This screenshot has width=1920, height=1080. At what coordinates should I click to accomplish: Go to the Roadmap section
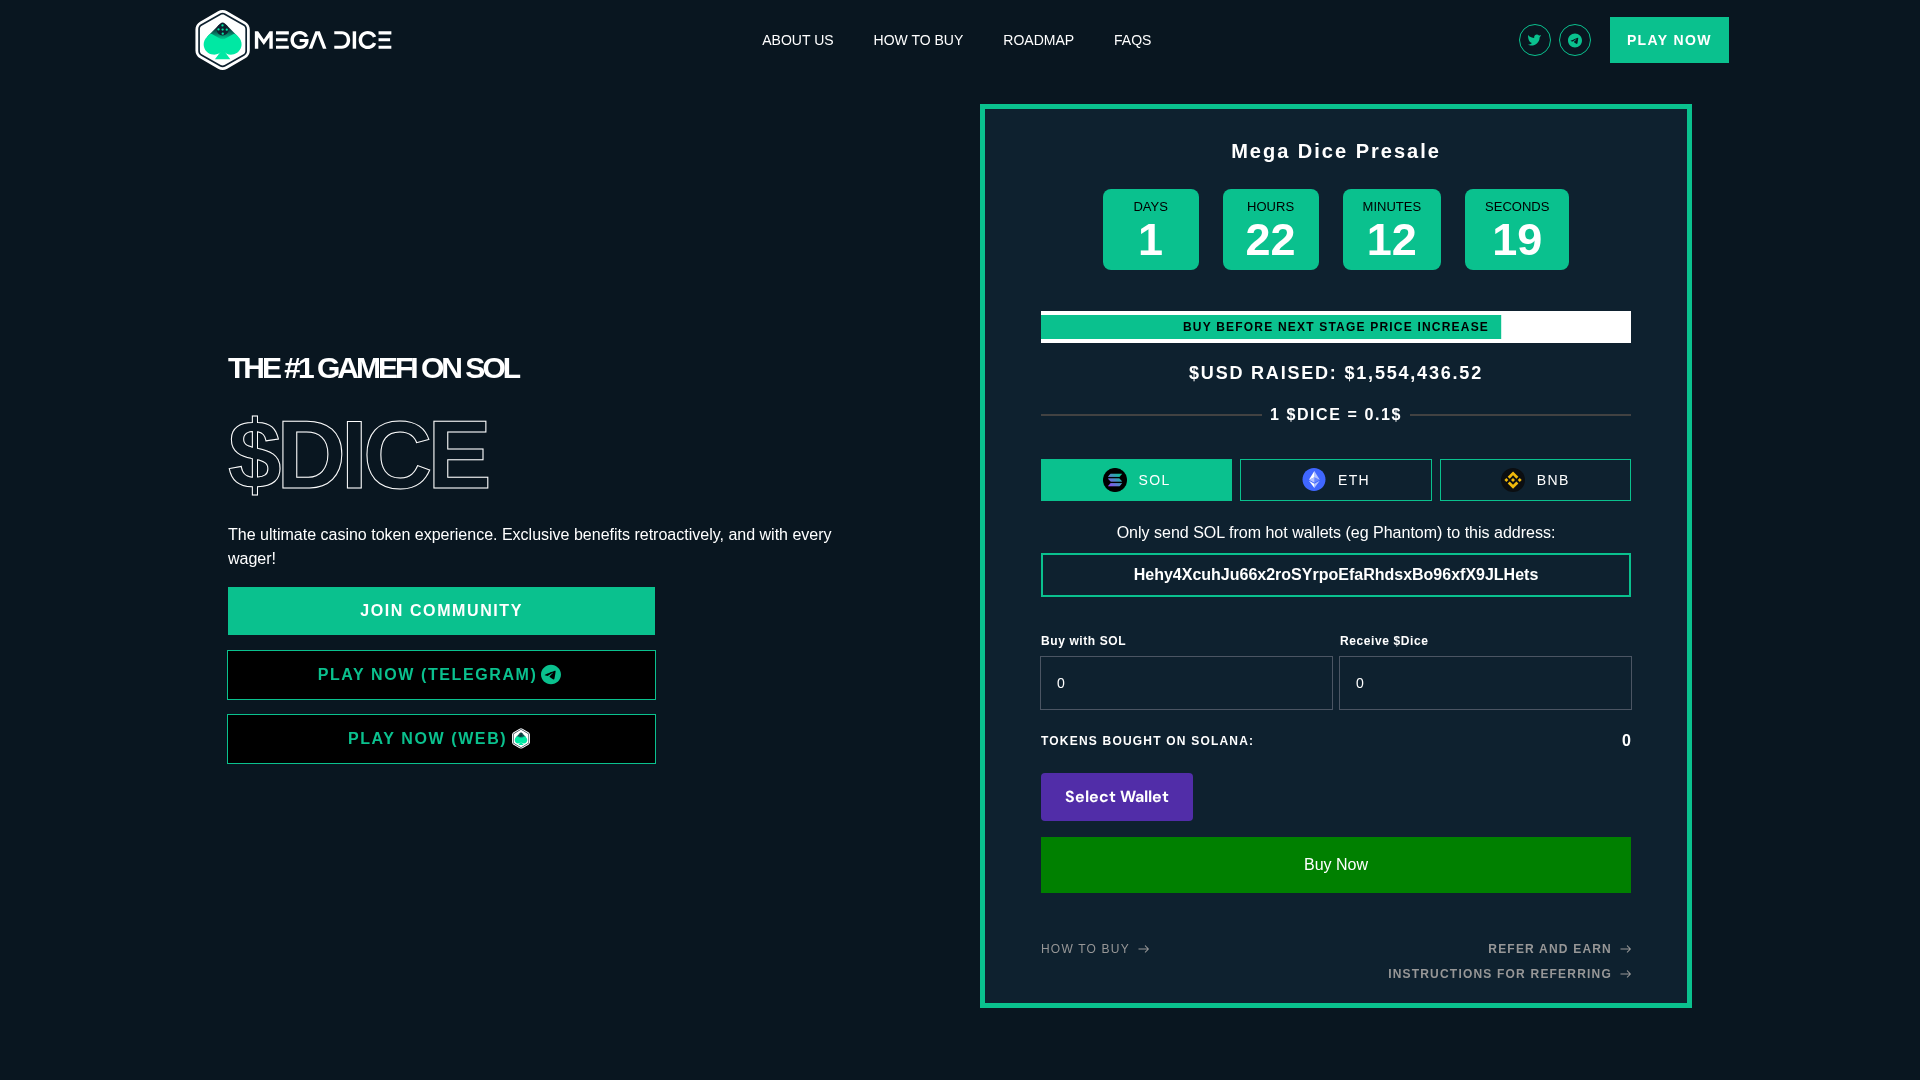tap(1038, 40)
